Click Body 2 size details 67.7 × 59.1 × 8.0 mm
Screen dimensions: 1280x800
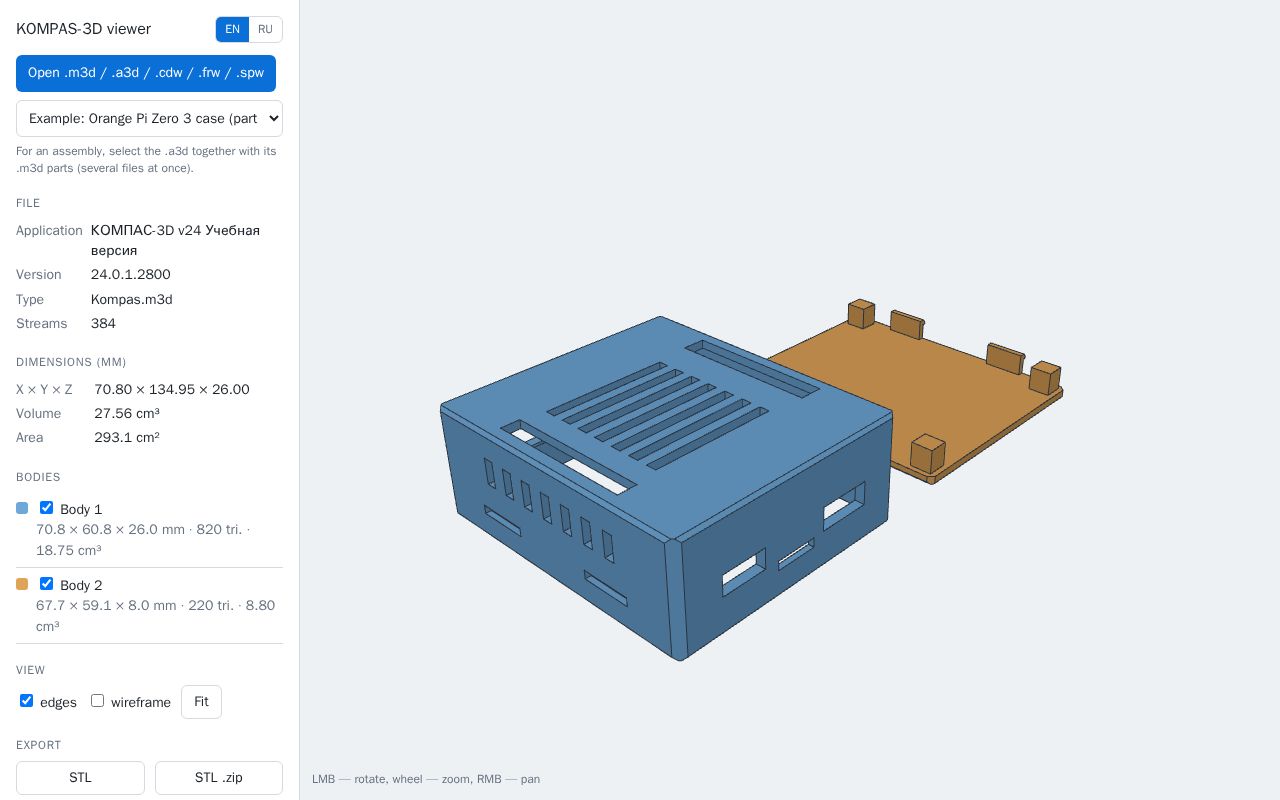coord(155,616)
